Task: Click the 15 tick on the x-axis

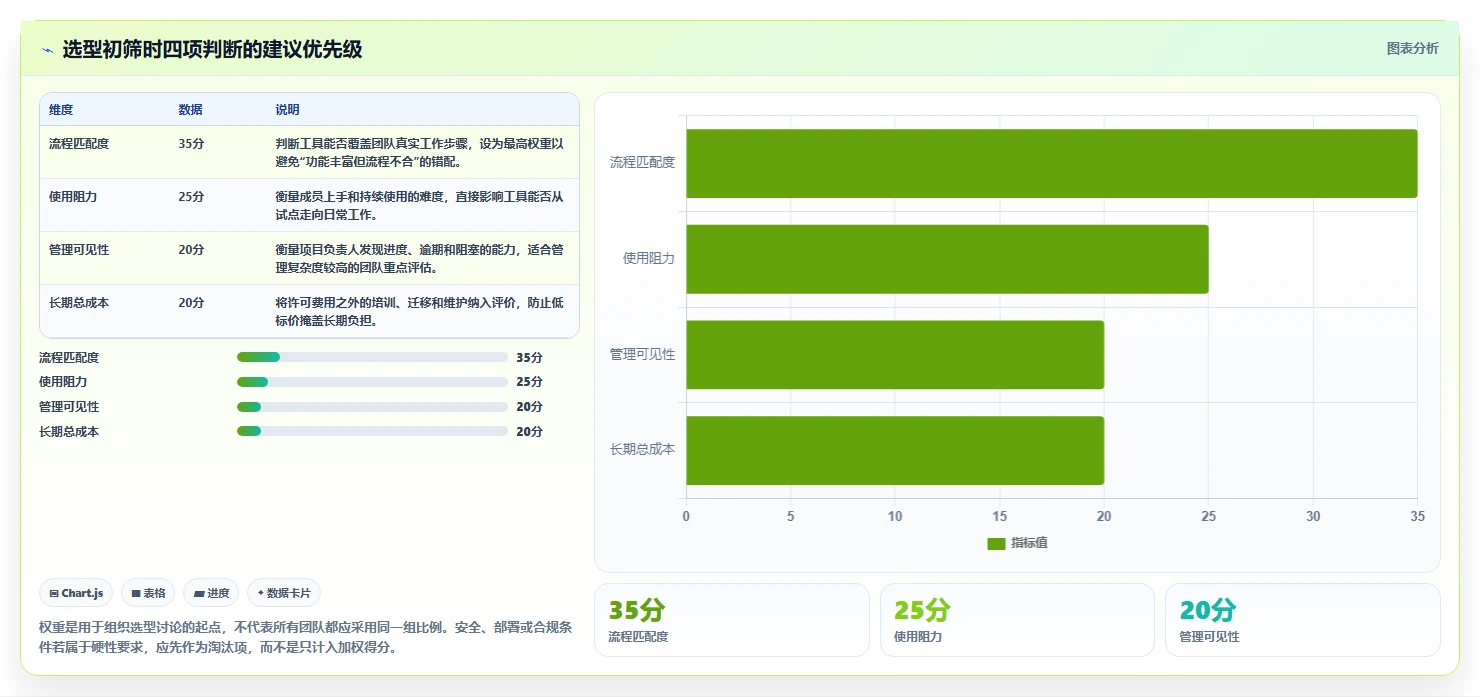Action: click(x=999, y=516)
